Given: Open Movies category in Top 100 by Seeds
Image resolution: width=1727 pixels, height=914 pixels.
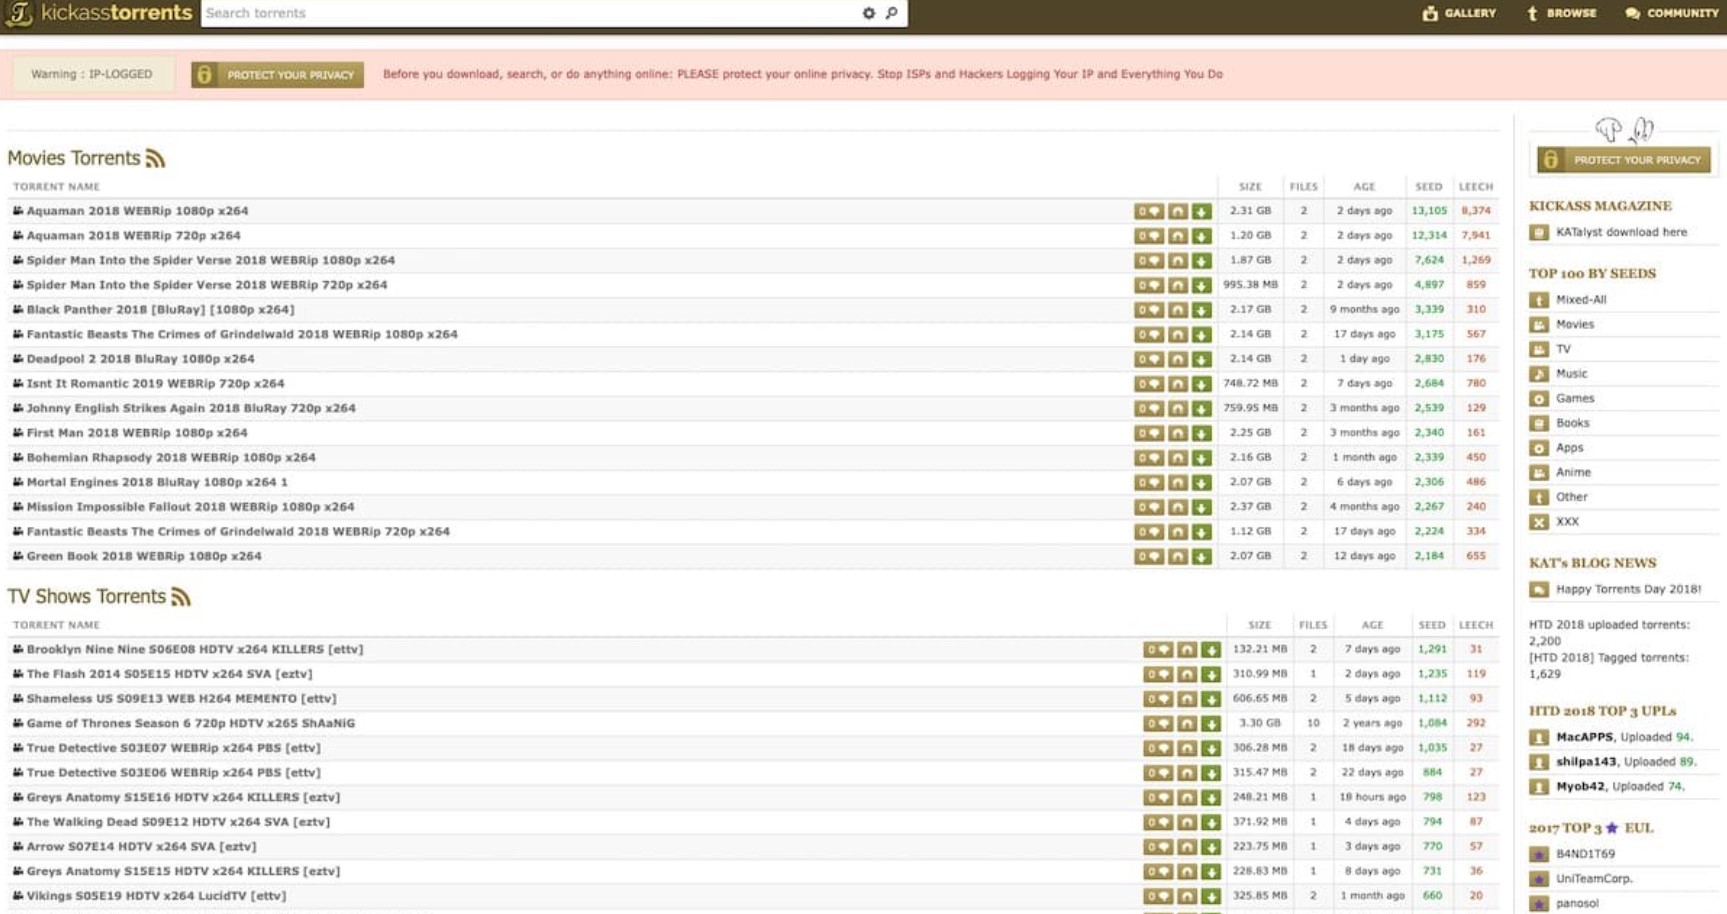Looking at the screenshot, I should click(1575, 324).
